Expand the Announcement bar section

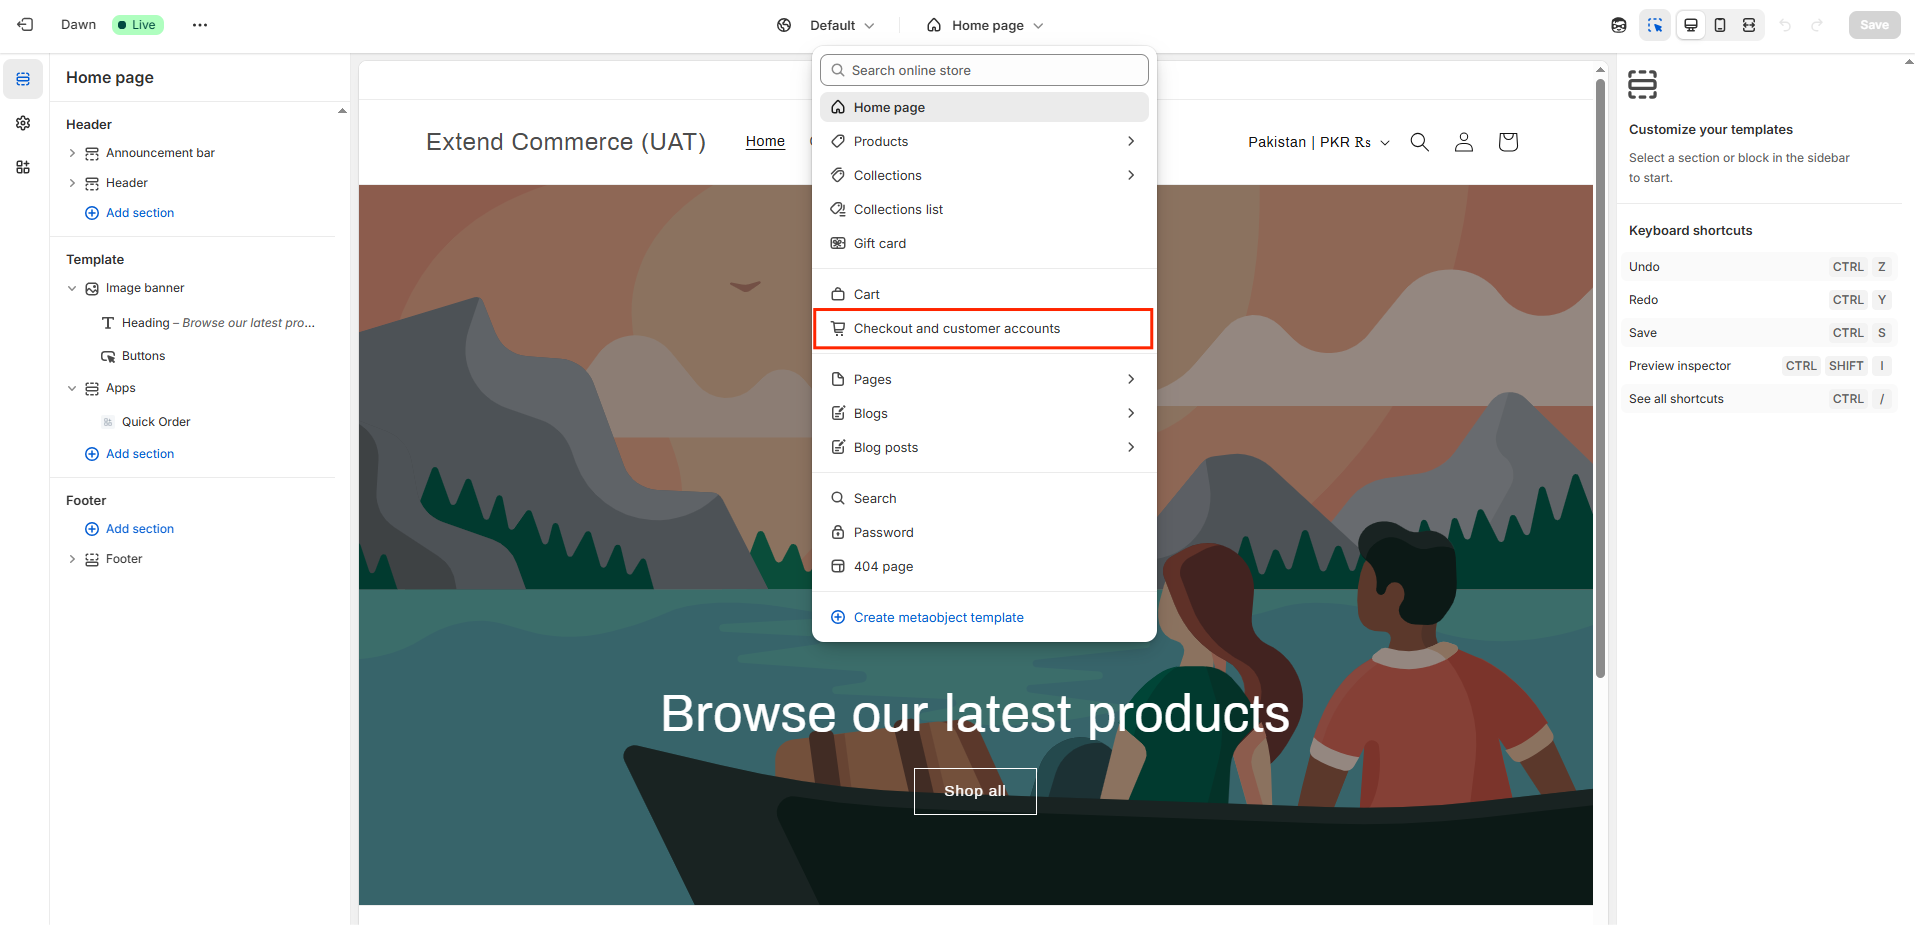pyautogui.click(x=72, y=153)
